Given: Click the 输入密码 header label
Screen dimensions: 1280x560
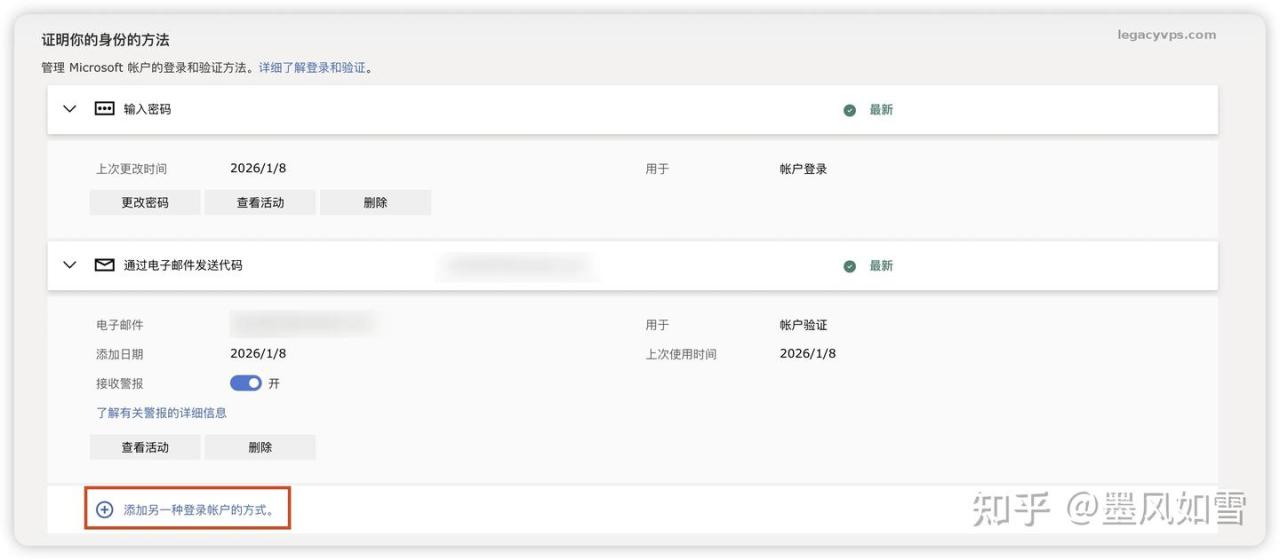Looking at the screenshot, I should (x=147, y=109).
